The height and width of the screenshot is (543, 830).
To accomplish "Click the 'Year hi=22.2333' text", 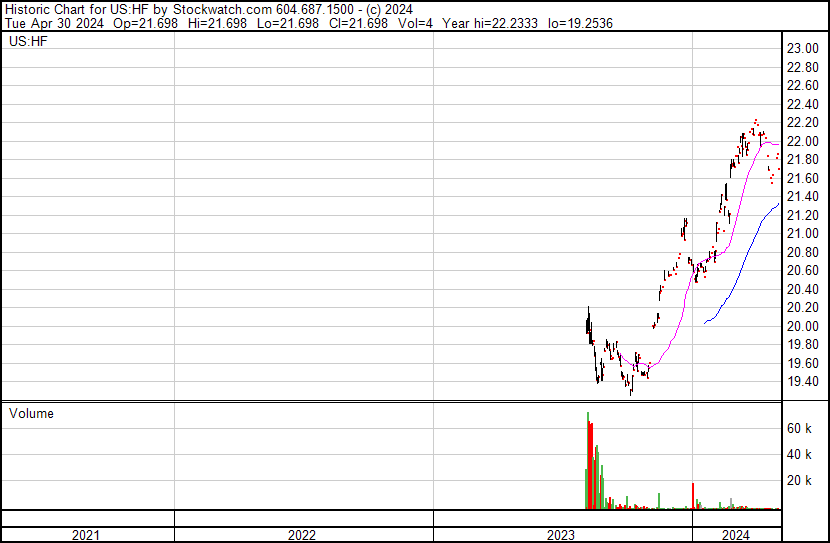I will pyautogui.click(x=490, y=23).
